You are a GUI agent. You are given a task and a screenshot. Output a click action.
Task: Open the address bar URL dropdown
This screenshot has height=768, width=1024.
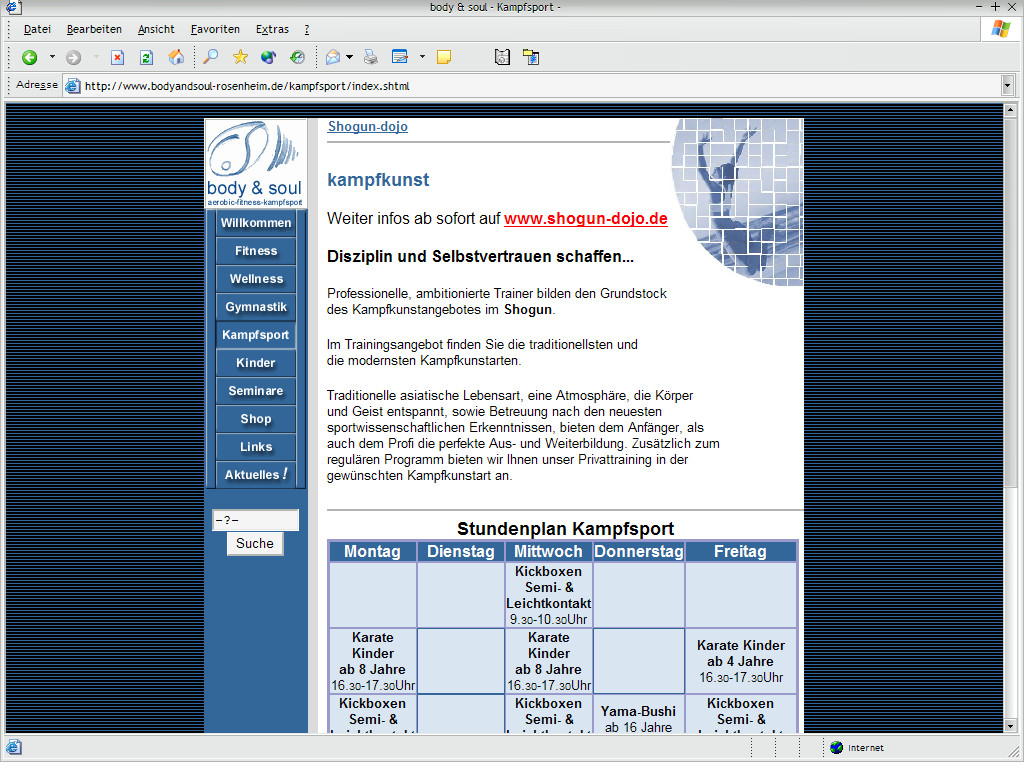[x=1007, y=86]
